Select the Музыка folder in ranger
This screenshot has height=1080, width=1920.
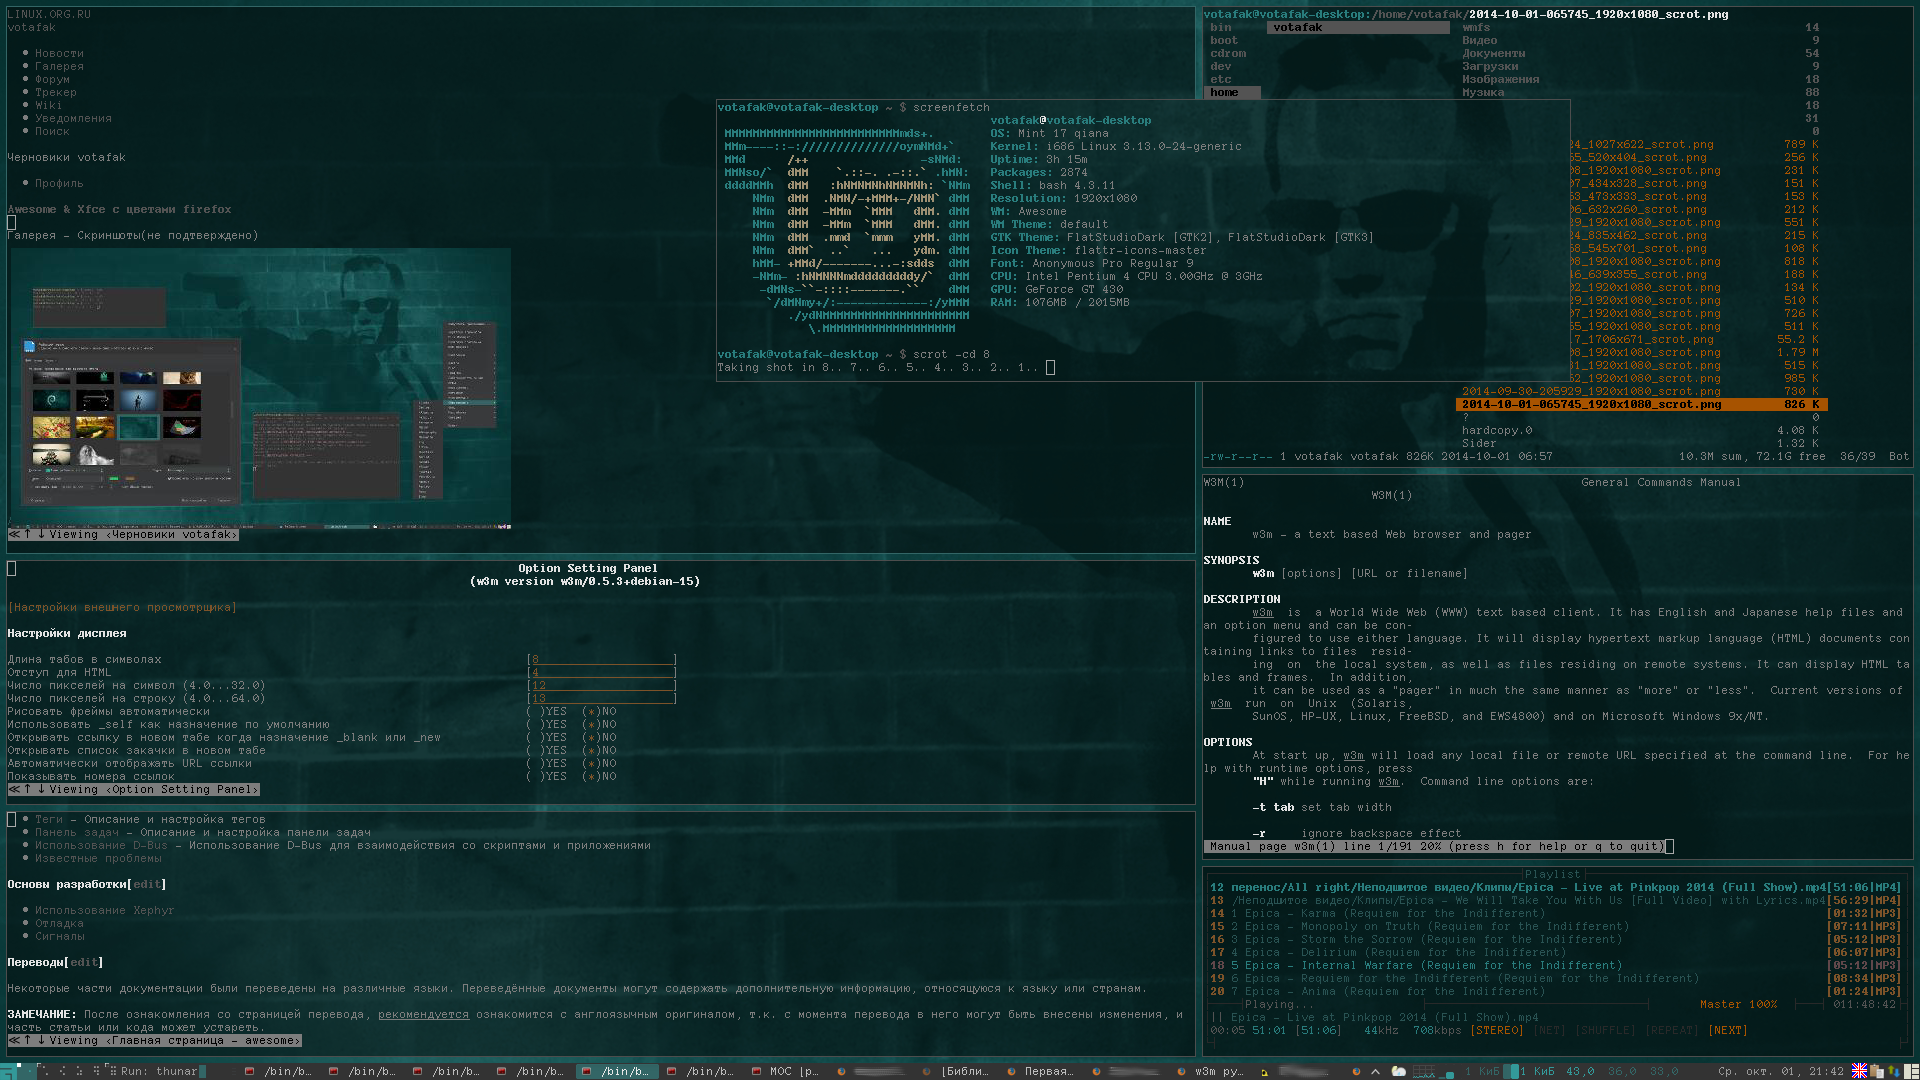coord(1483,93)
